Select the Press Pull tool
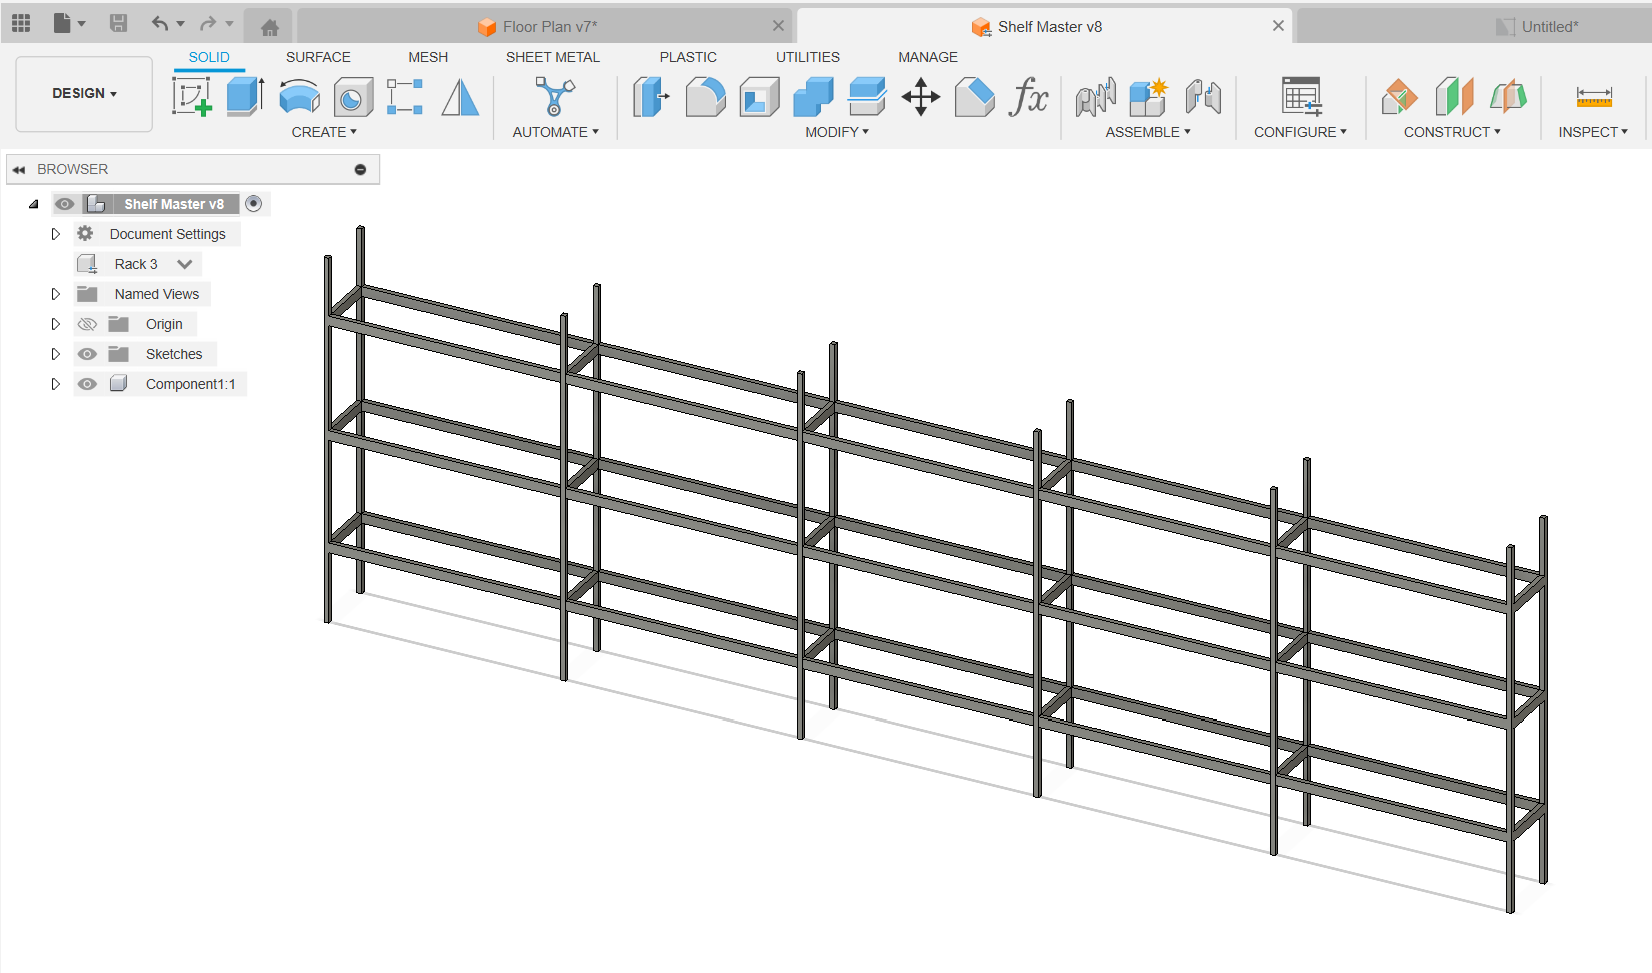Image resolution: width=1652 pixels, height=973 pixels. coord(651,97)
